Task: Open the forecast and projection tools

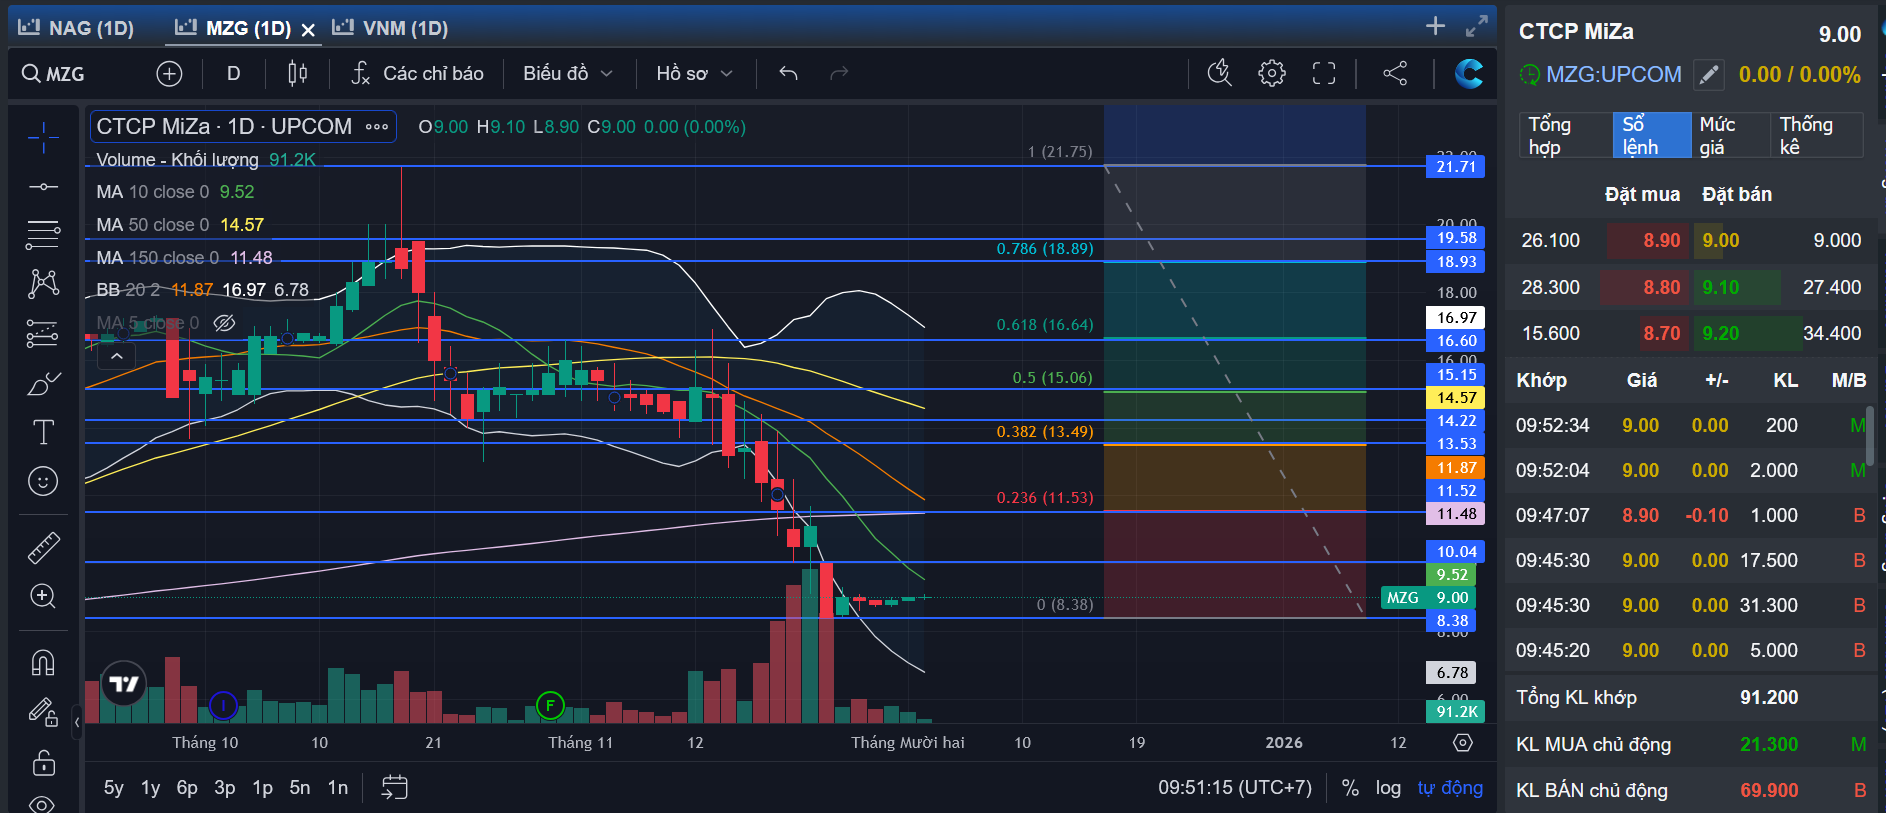Action: (43, 333)
